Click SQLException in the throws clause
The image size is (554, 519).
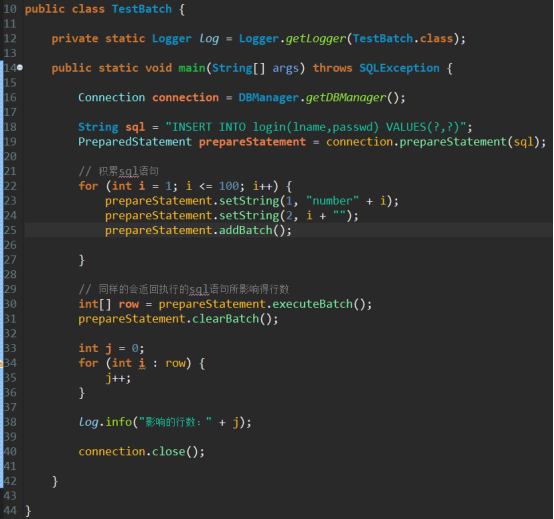coord(399,68)
